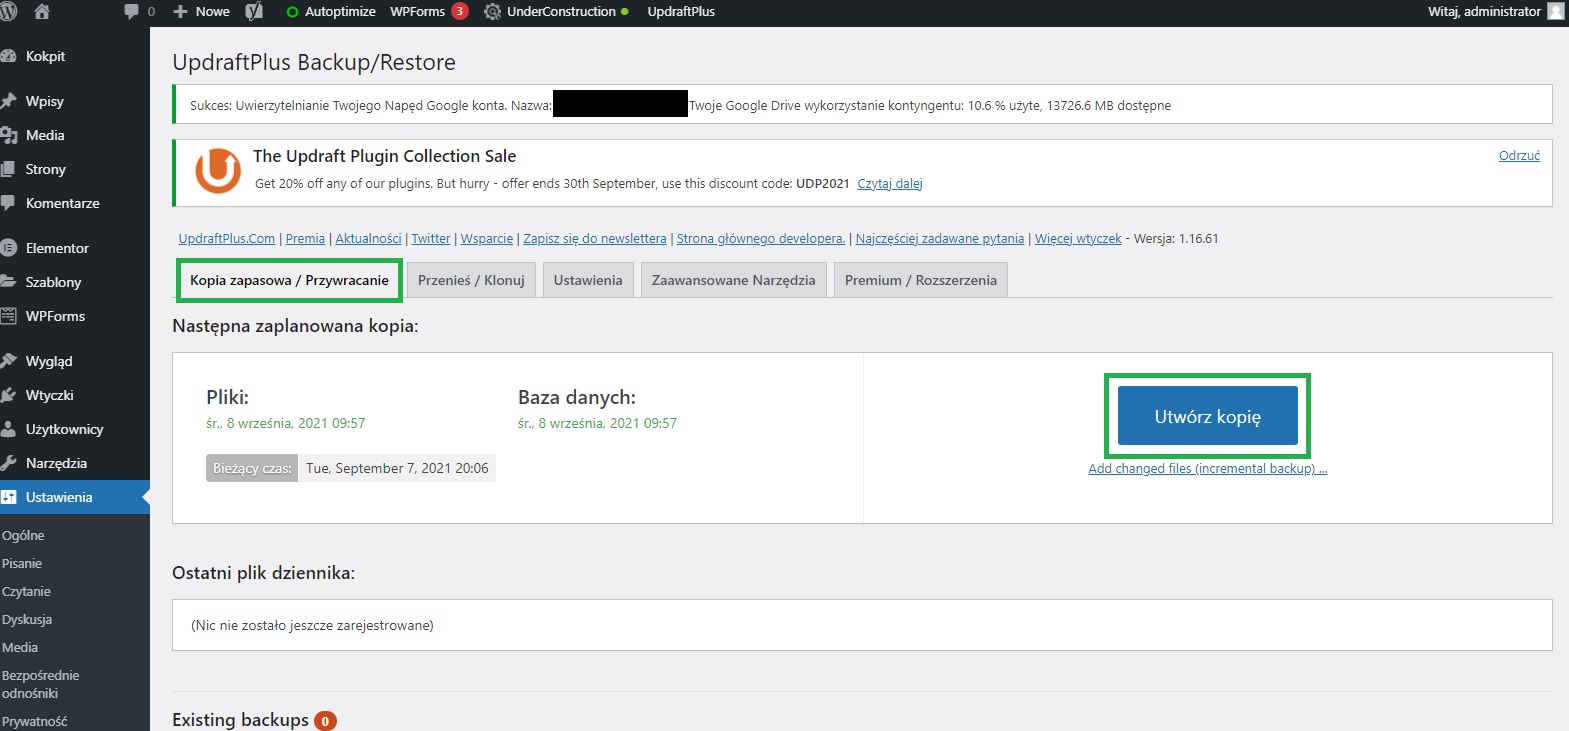Viewport: 1569px width, 731px height.
Task: Click the Existing backups count badge
Action: [325, 721]
